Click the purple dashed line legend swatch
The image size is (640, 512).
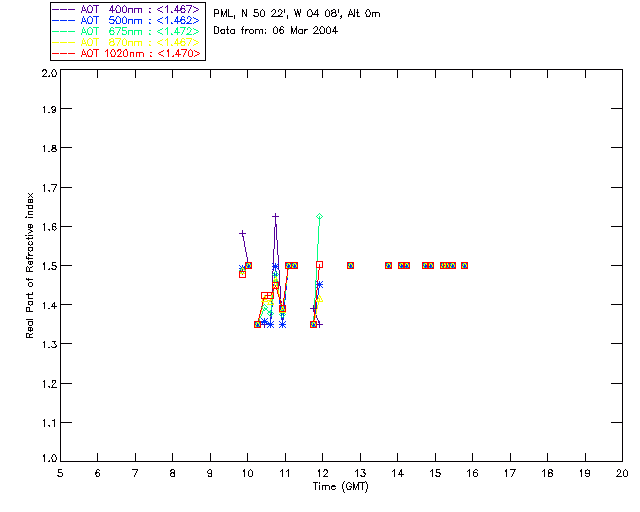[64, 9]
